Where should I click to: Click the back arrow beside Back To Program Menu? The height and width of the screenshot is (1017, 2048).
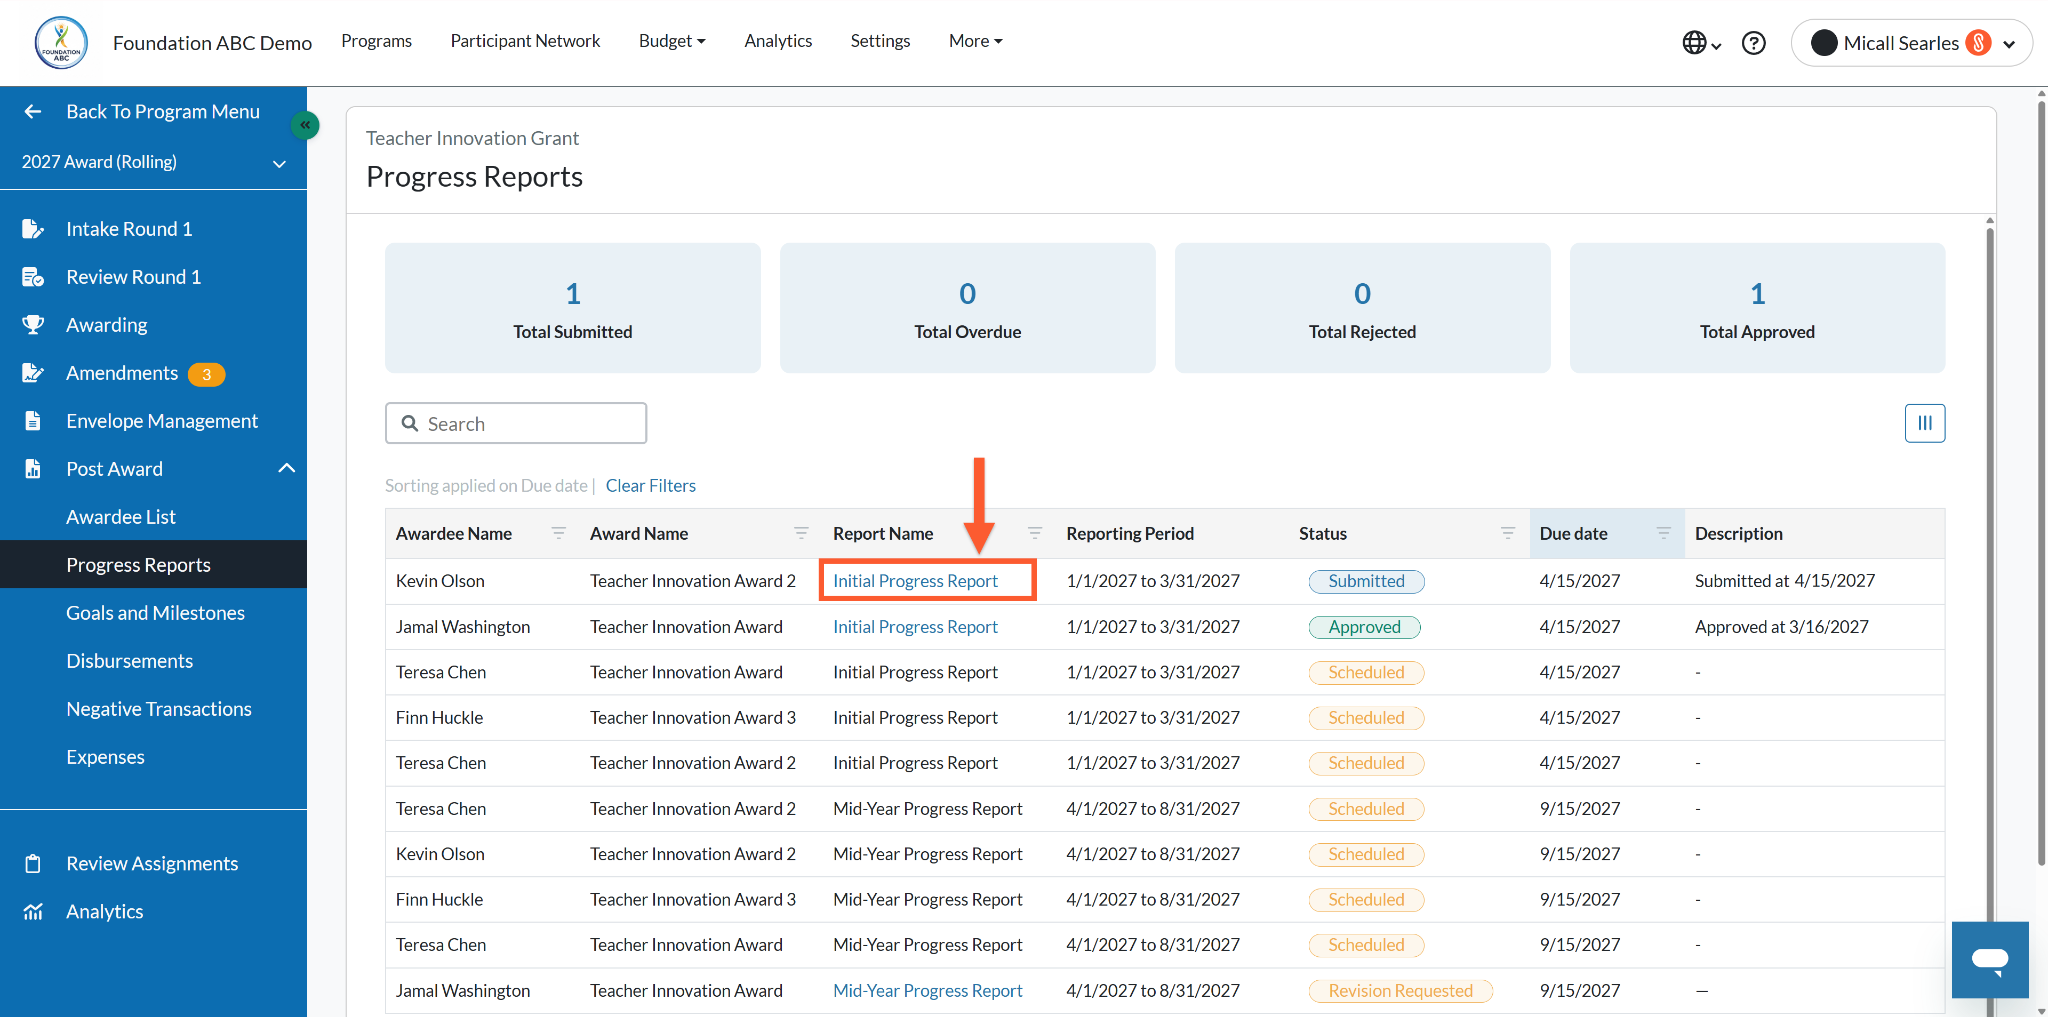coord(33,112)
